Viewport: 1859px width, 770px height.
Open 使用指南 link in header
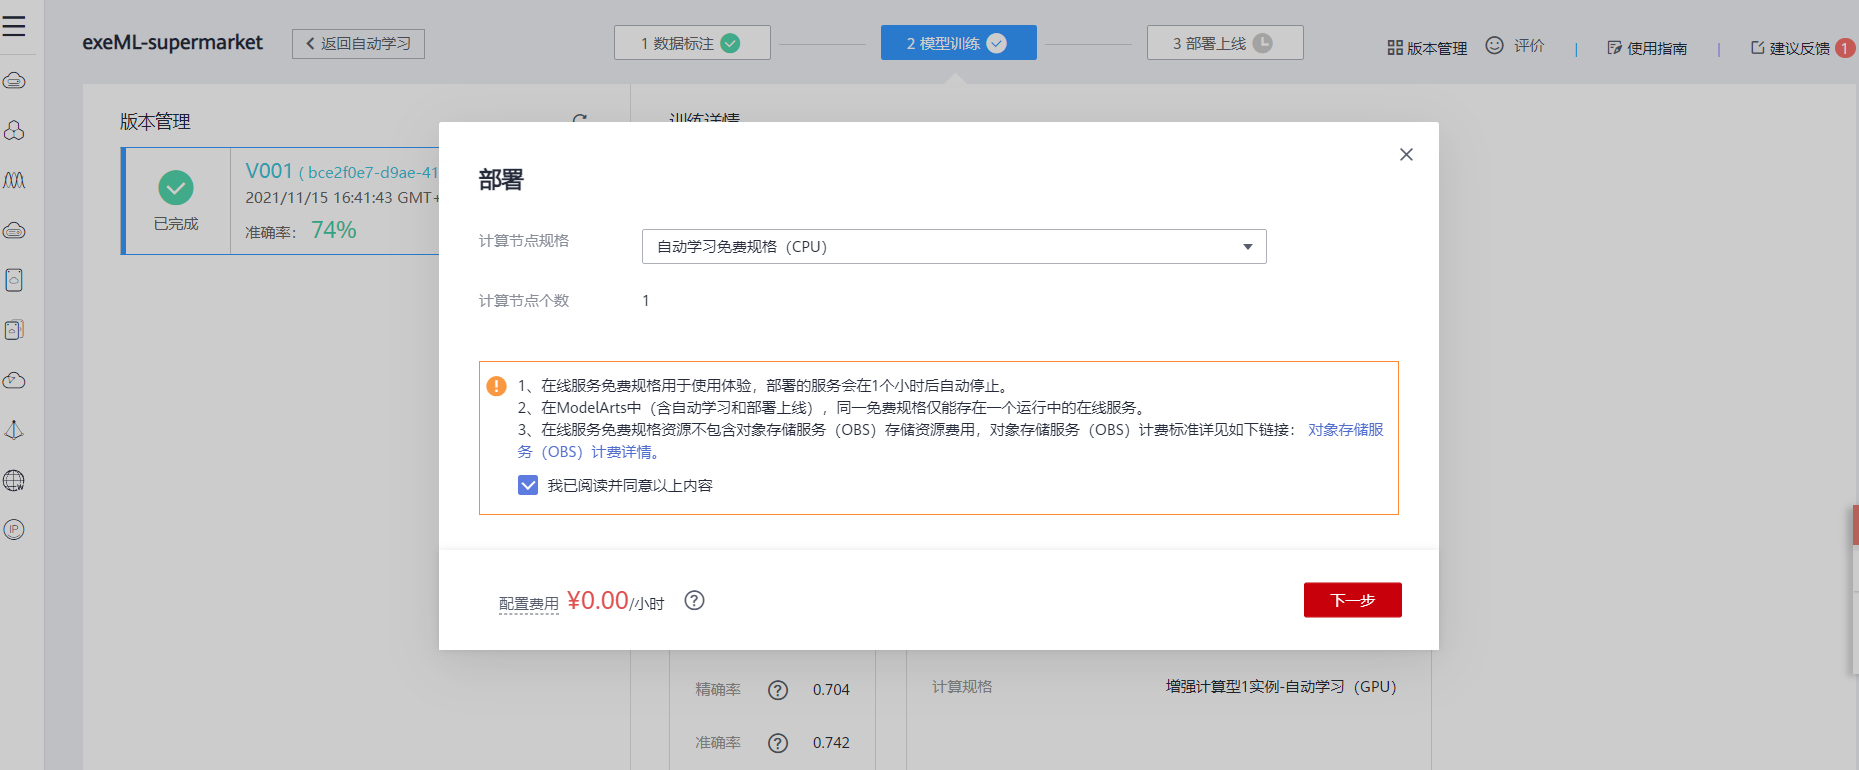(1647, 48)
